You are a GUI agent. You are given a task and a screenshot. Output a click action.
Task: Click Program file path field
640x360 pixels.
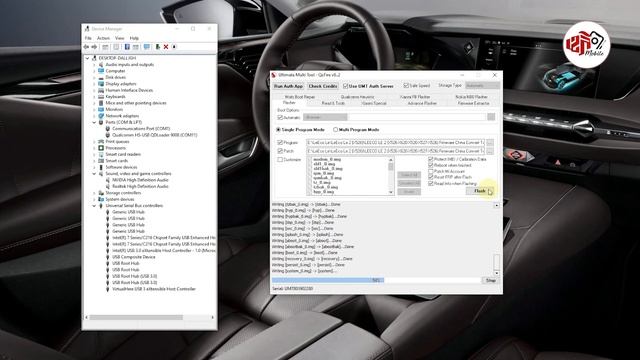(396, 142)
